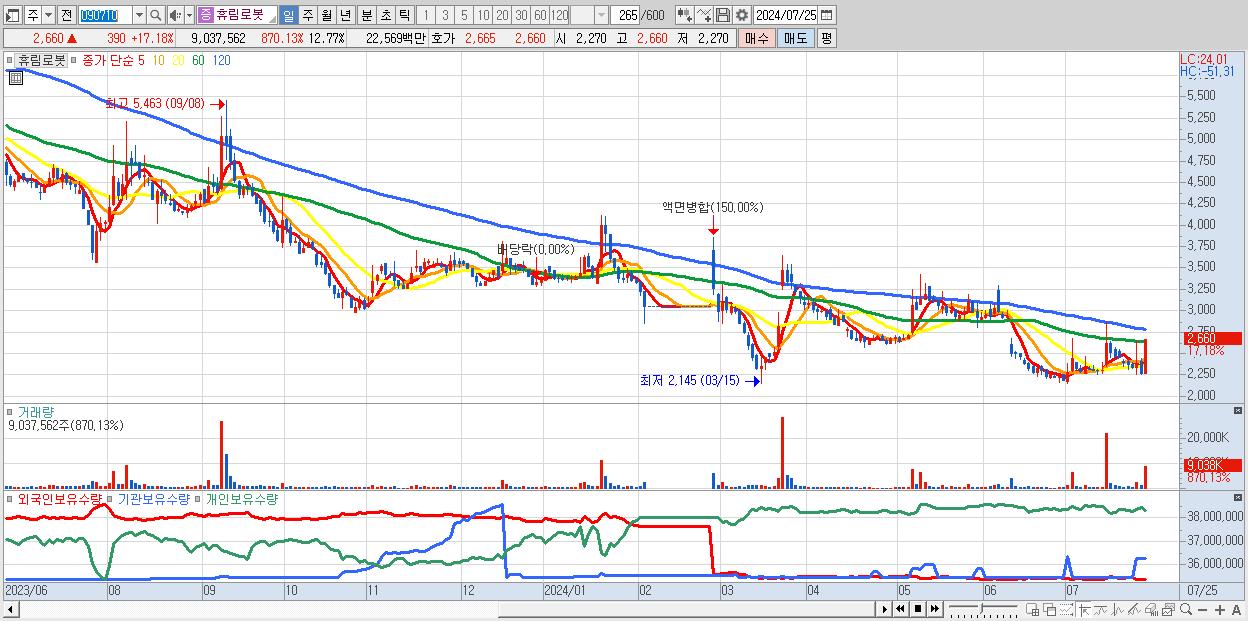
Task: Click the 외국인보유수량 legend label
Action: [60, 498]
